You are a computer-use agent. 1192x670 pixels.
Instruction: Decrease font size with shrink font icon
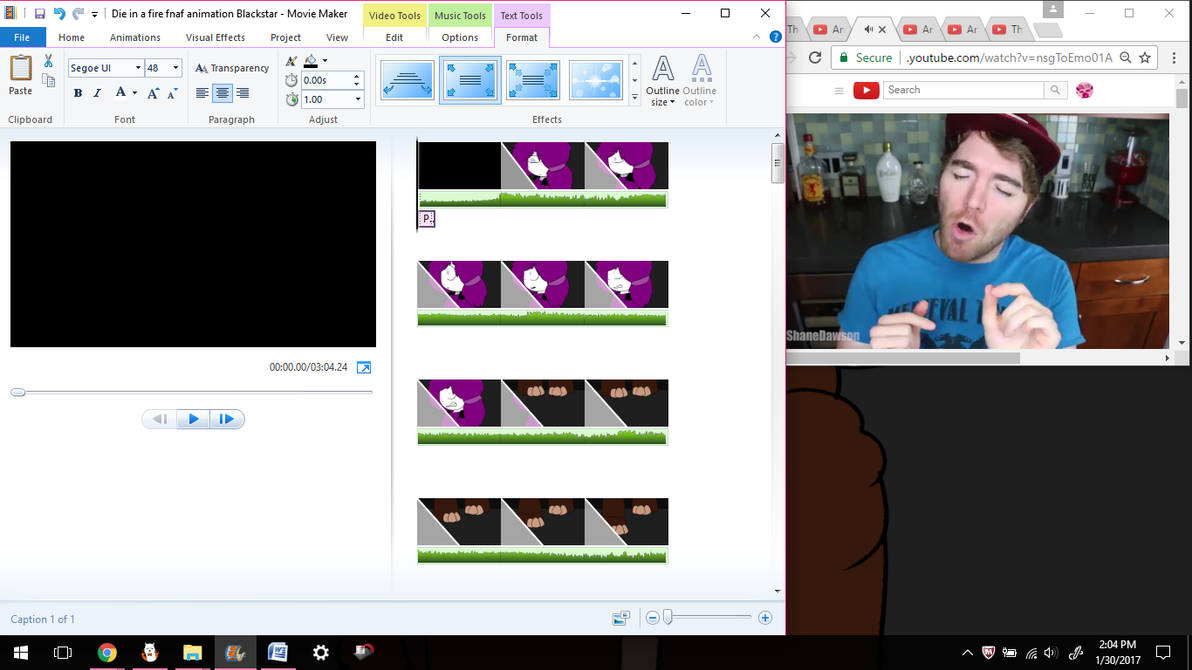pos(173,93)
